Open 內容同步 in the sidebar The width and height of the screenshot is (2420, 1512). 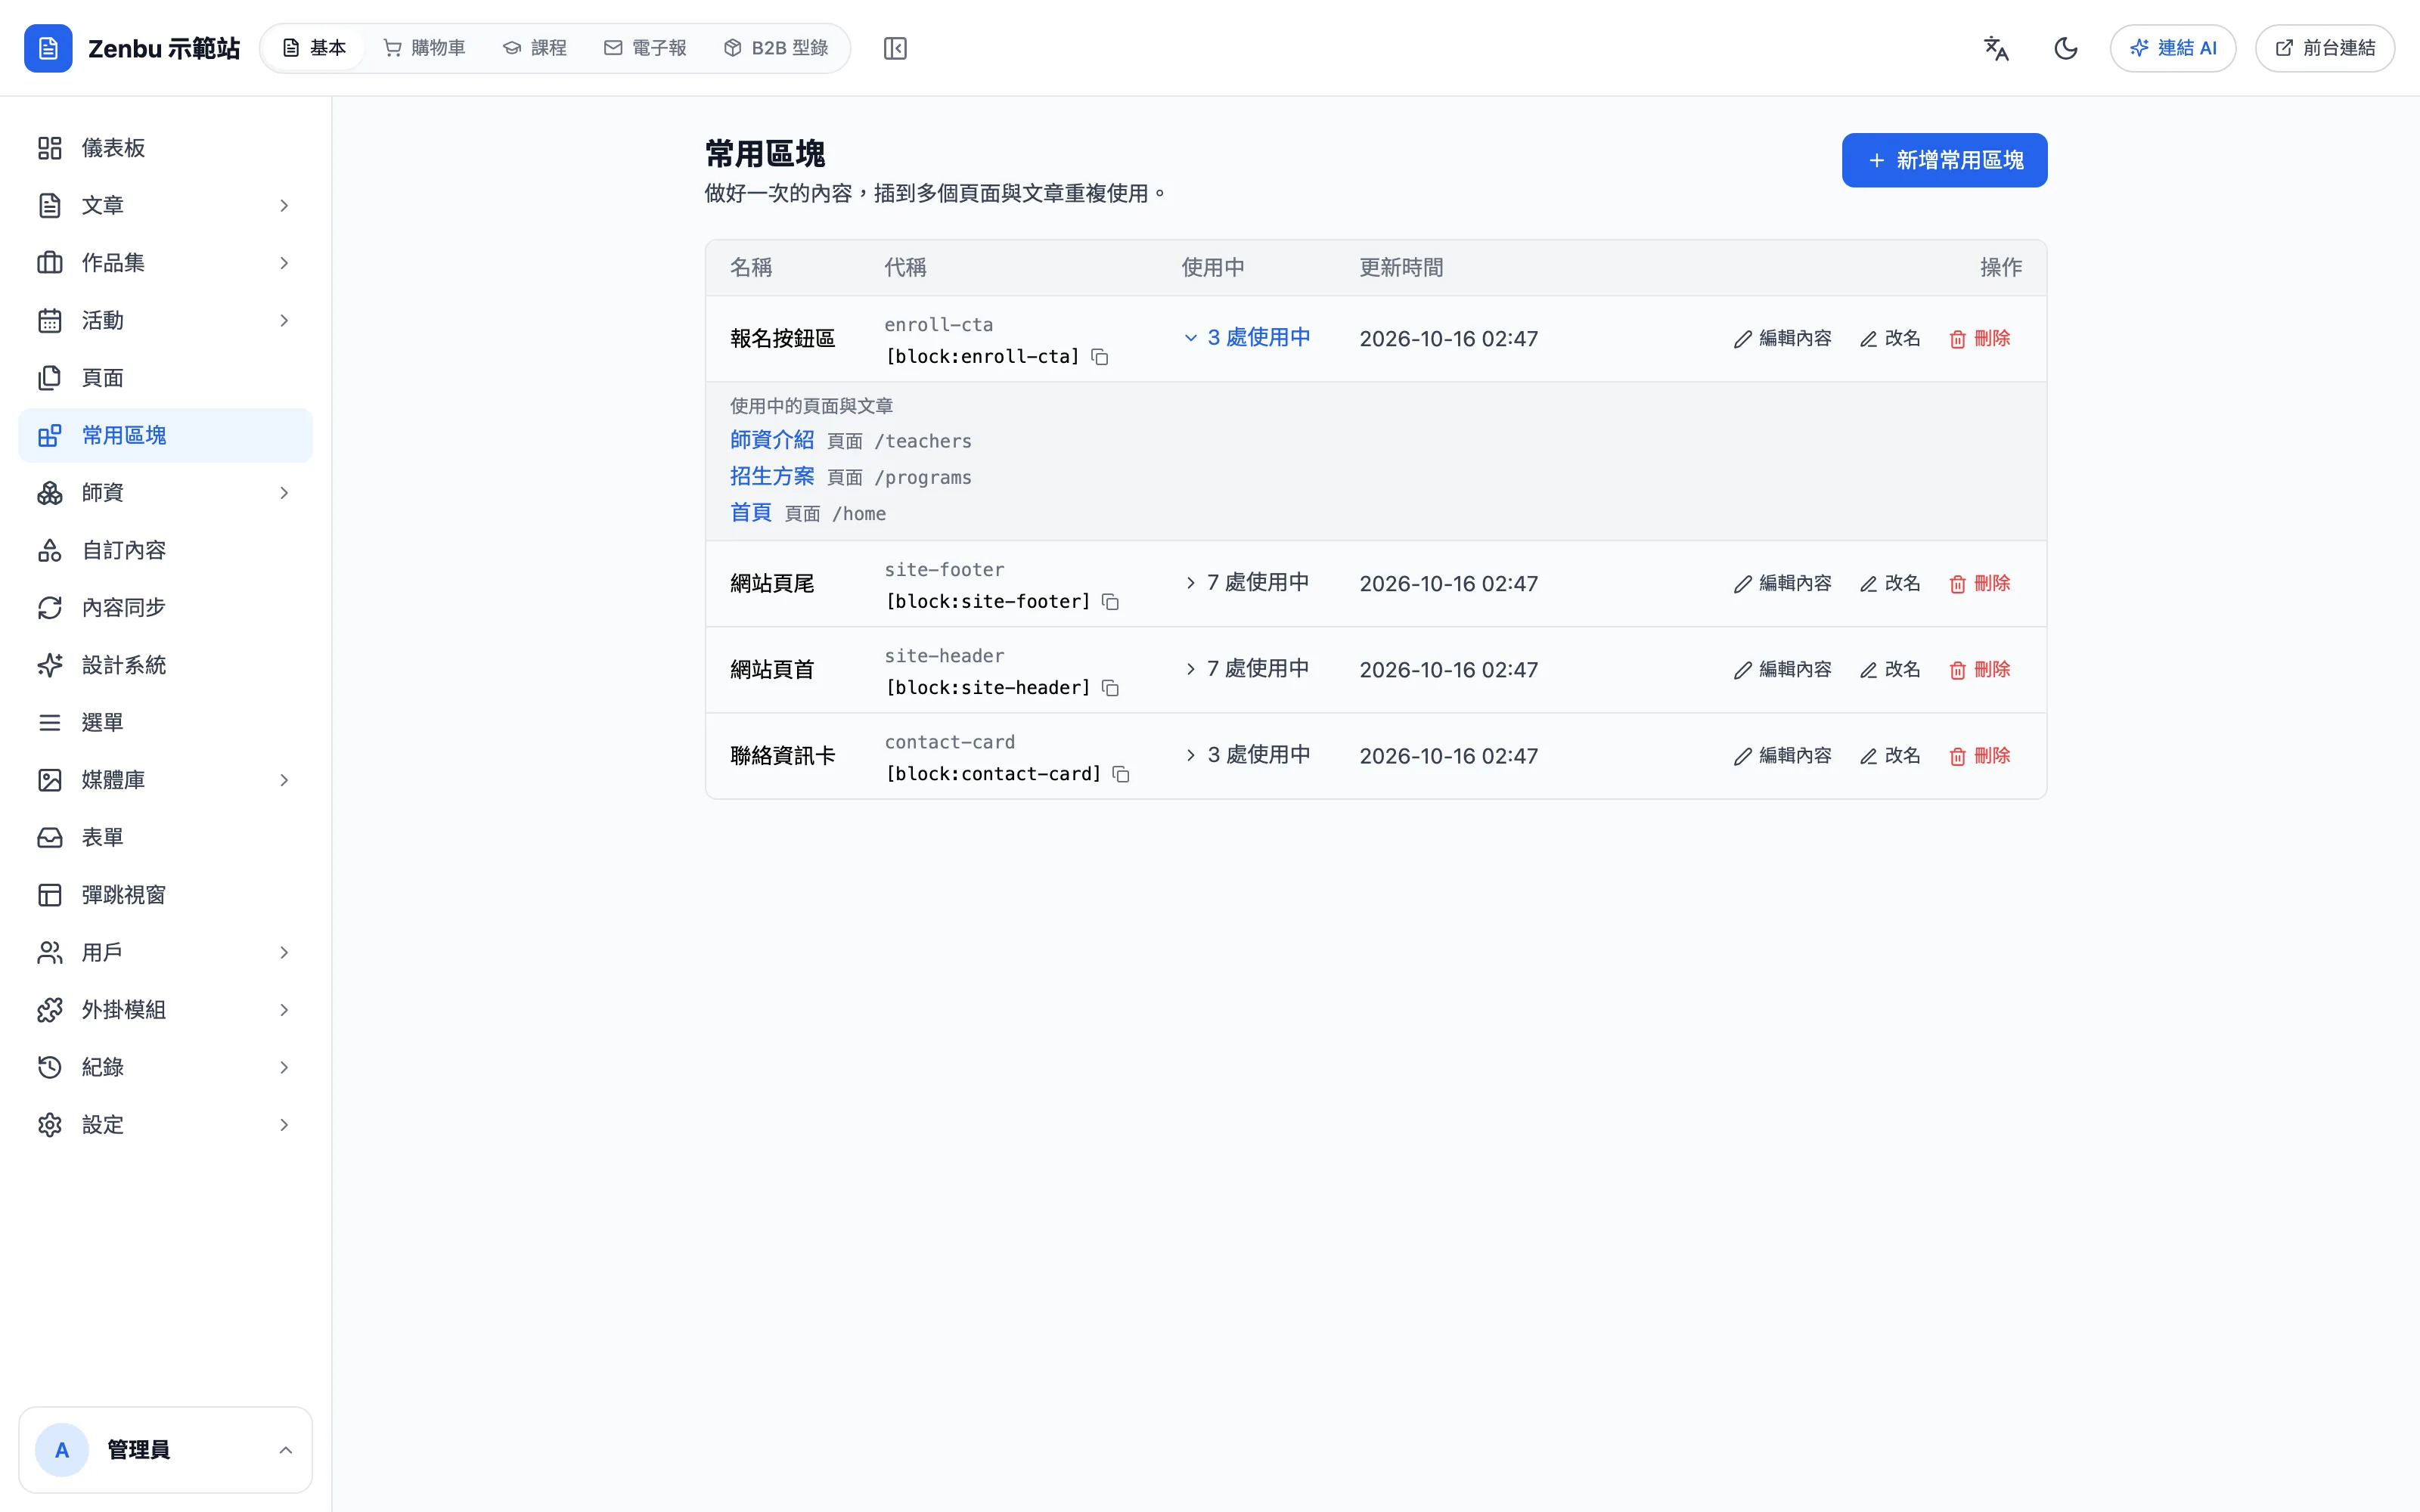(166, 608)
